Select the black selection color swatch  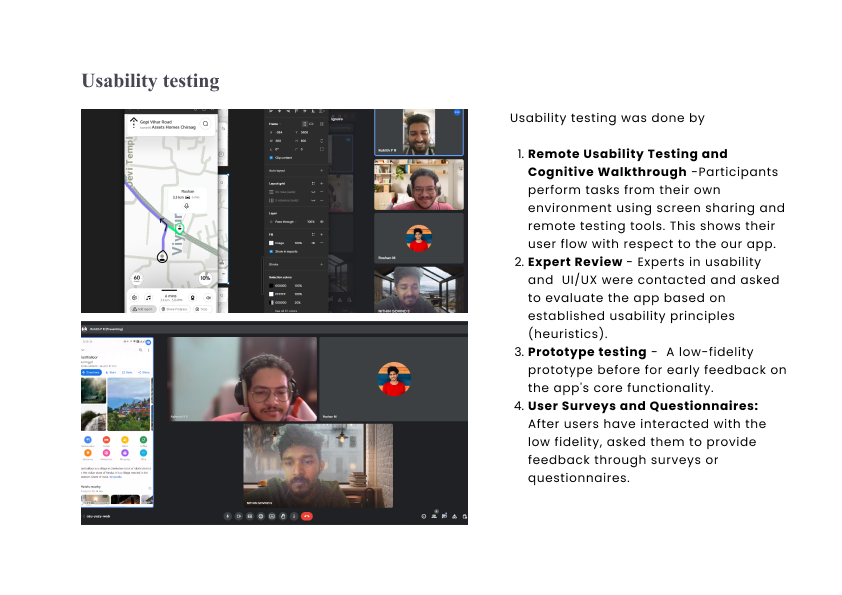coord(271,286)
